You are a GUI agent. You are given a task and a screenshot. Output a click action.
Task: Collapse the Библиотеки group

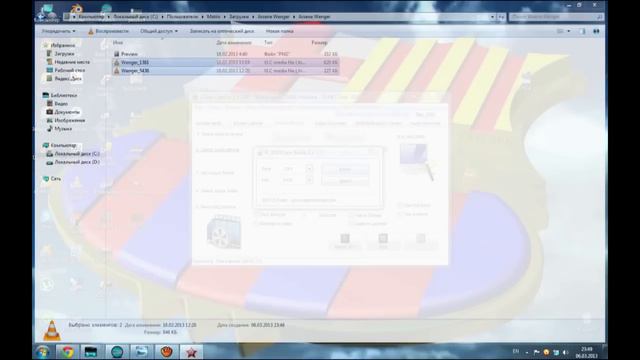[60, 95]
